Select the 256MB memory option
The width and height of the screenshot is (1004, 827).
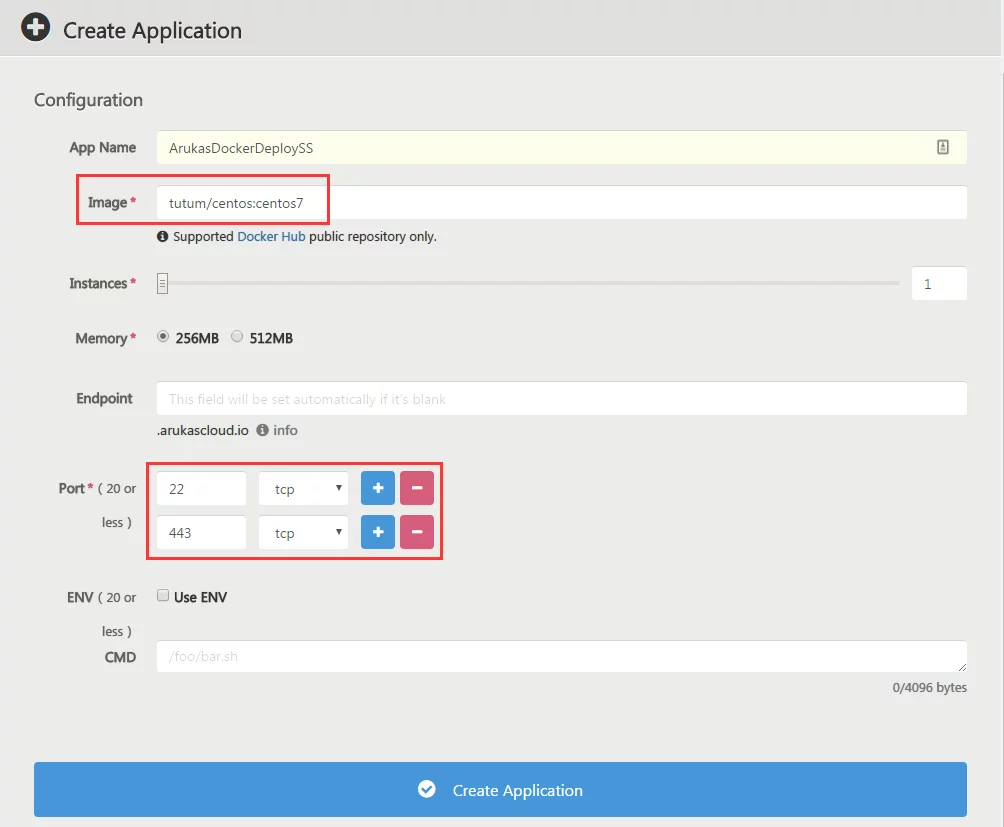(x=163, y=337)
